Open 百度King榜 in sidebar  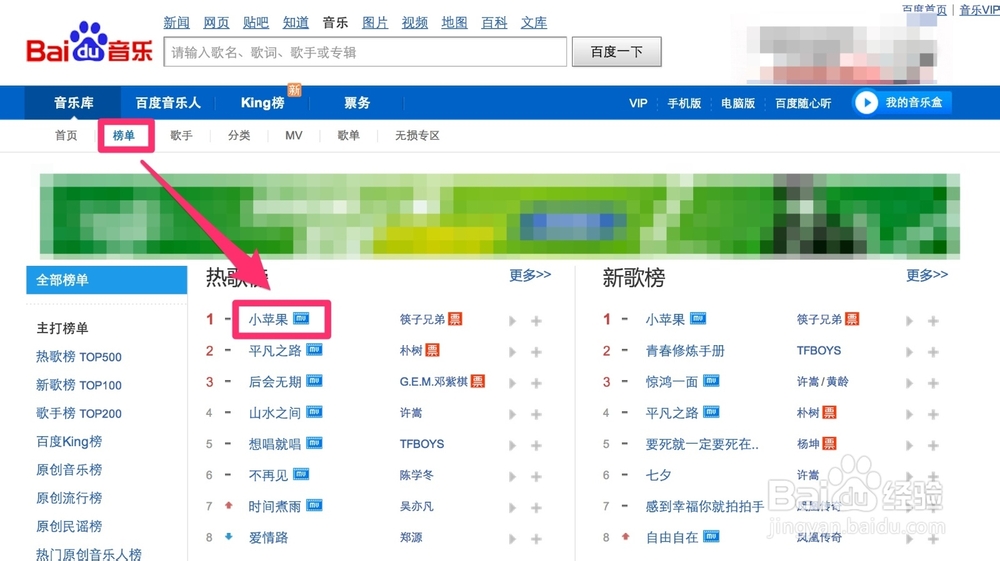click(x=69, y=441)
